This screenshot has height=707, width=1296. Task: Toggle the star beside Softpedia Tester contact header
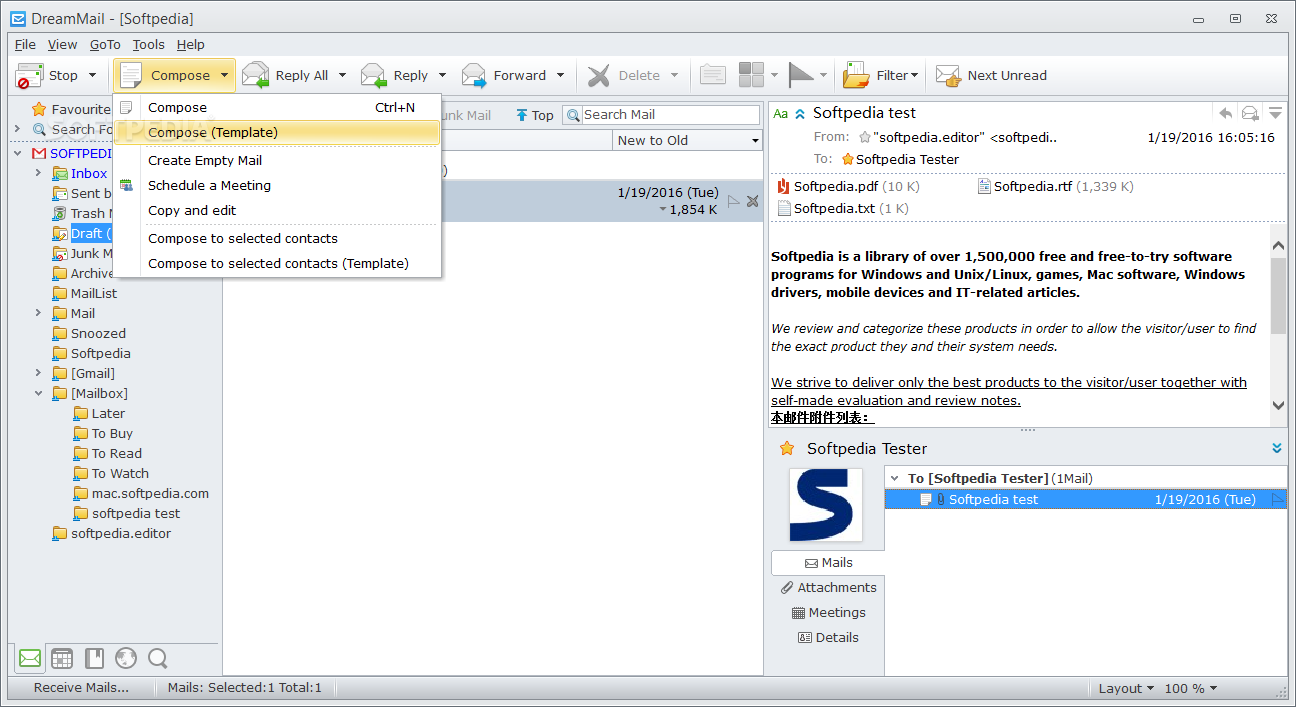point(787,448)
